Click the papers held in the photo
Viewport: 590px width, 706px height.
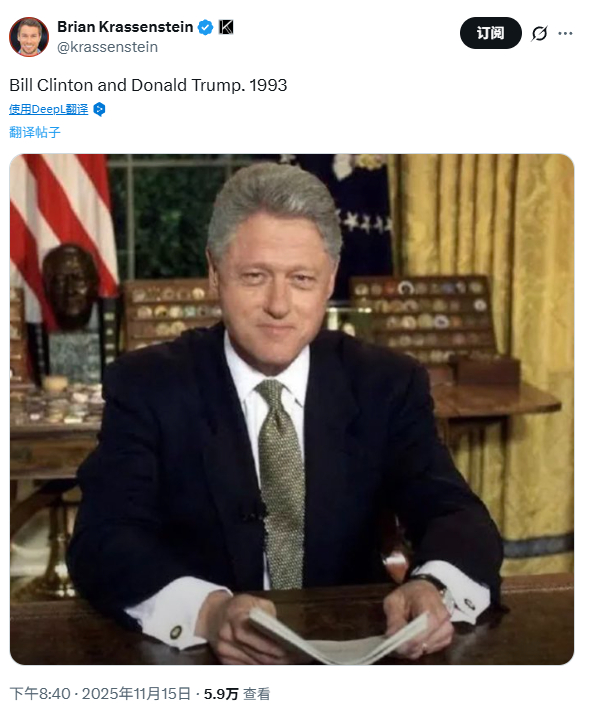(x=338, y=637)
